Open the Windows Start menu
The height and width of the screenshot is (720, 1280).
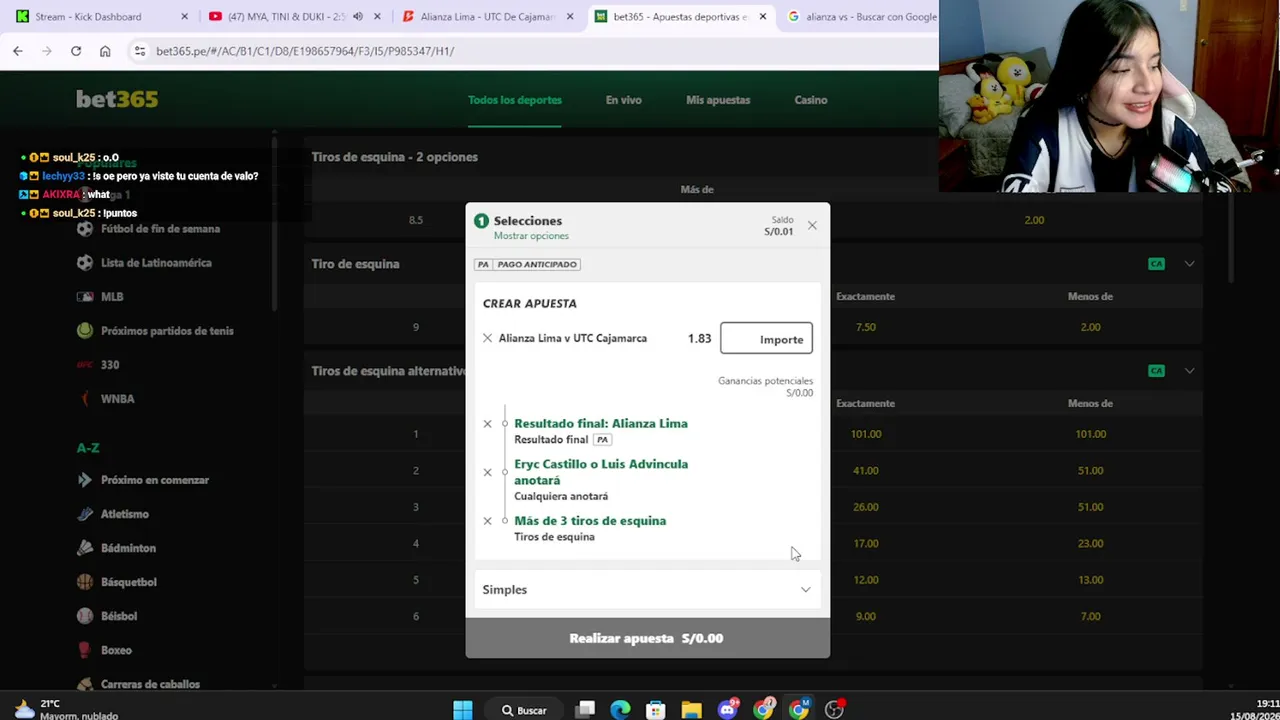[463, 710]
